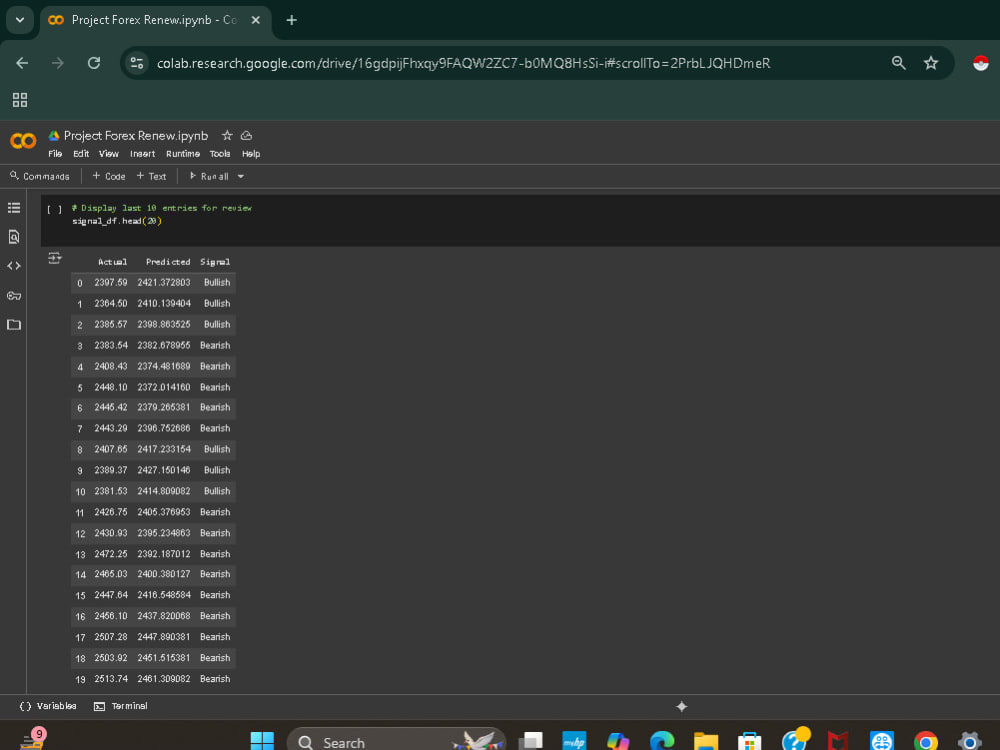Select predicted value 2461.309082
Screen dimensions: 1000x750
pos(164,679)
